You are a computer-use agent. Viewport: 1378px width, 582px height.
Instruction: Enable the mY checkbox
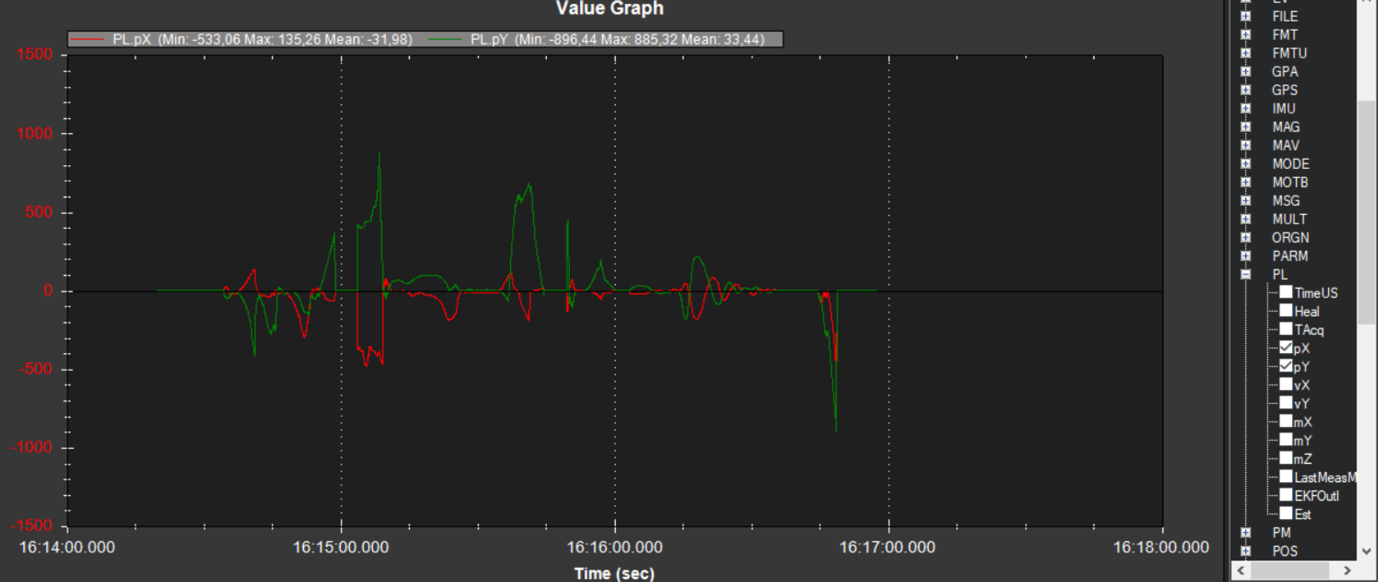pyautogui.click(x=1286, y=440)
